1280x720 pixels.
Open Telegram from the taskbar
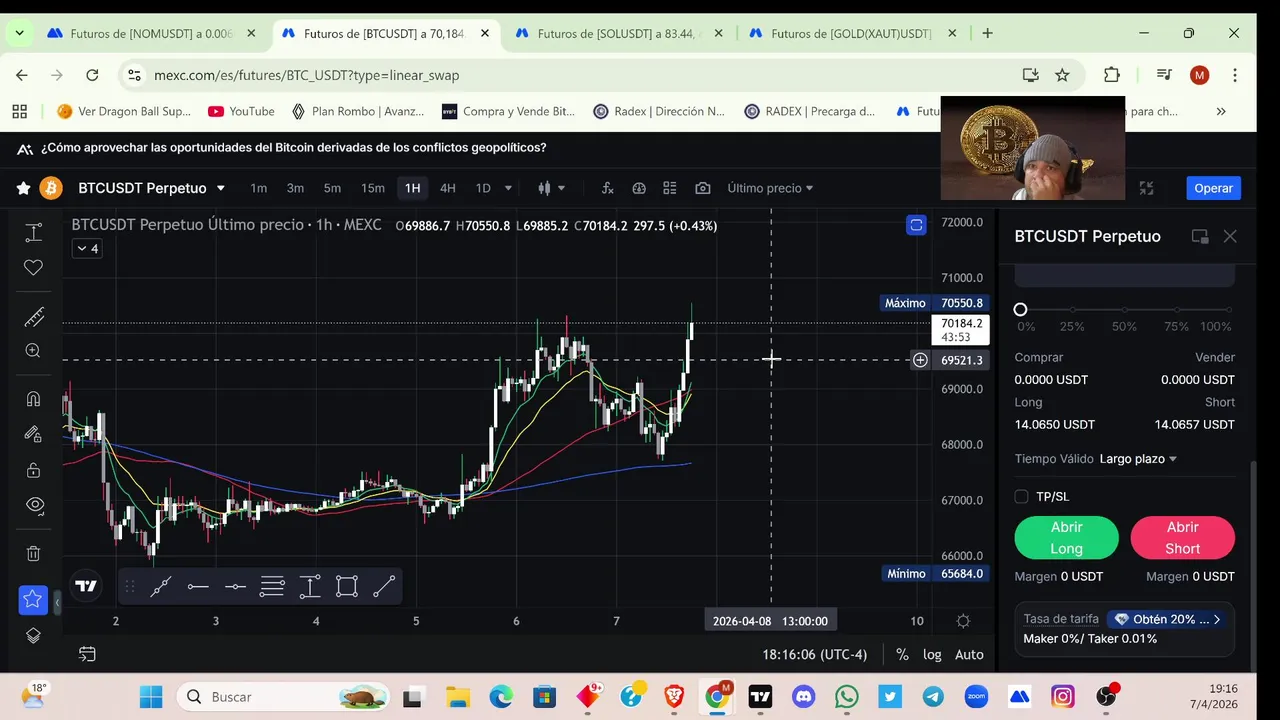pyautogui.click(x=933, y=697)
